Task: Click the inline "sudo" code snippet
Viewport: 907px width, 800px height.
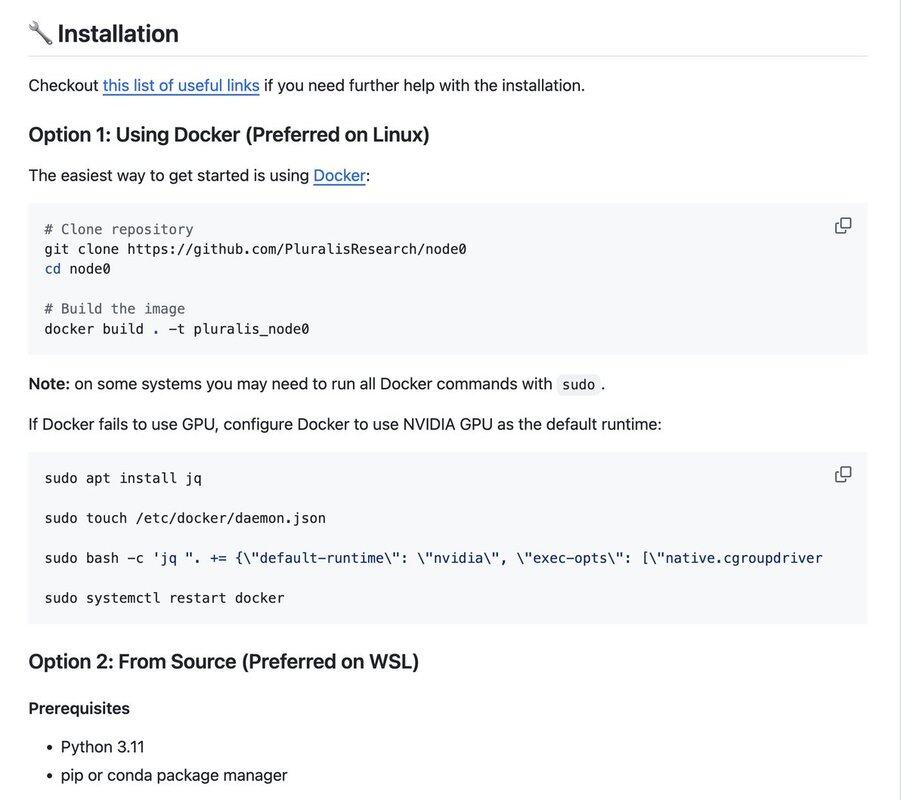Action: click(578, 385)
